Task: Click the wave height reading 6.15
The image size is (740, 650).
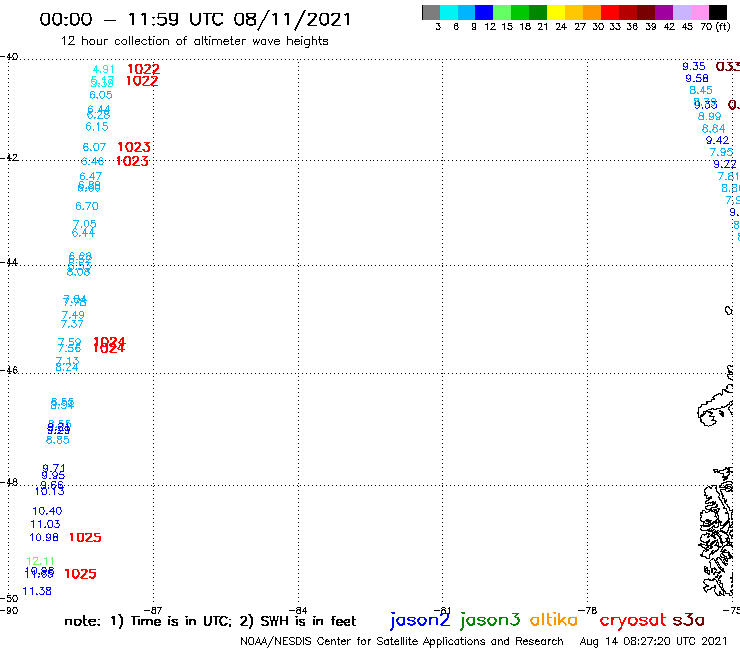Action: tap(97, 127)
